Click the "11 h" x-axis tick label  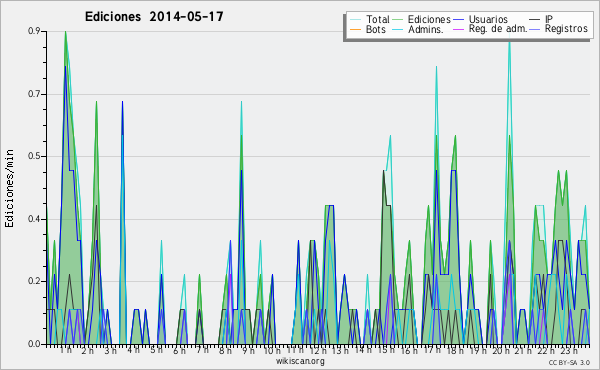[295, 350]
